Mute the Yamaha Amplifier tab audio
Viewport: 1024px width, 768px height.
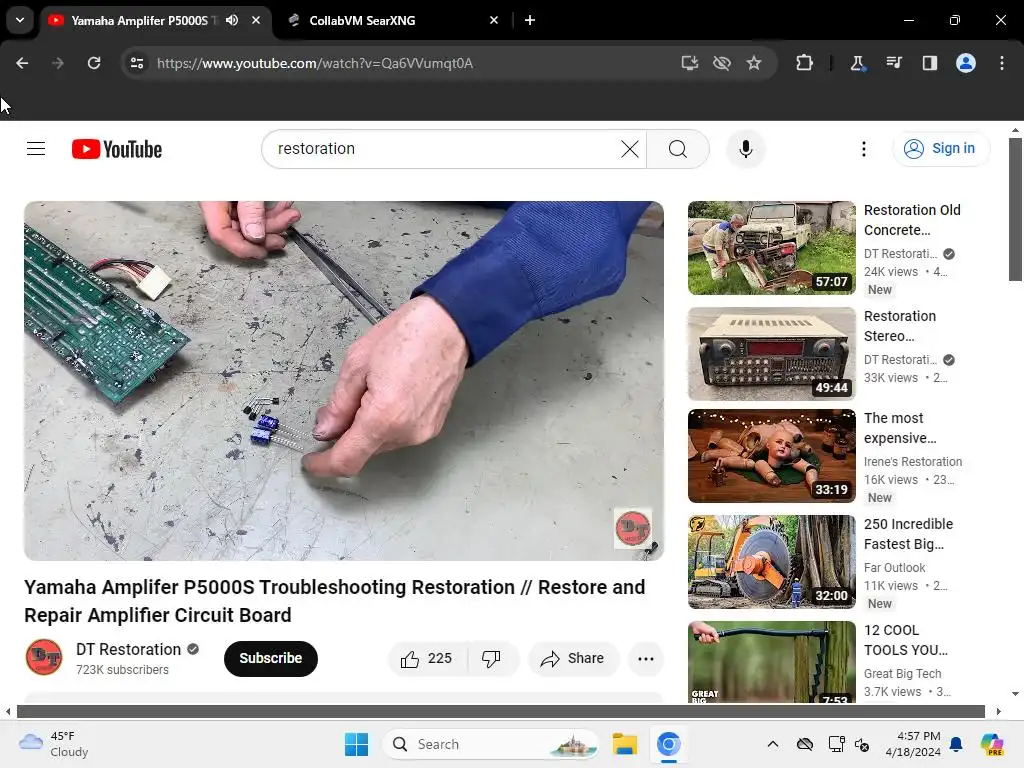coord(232,20)
